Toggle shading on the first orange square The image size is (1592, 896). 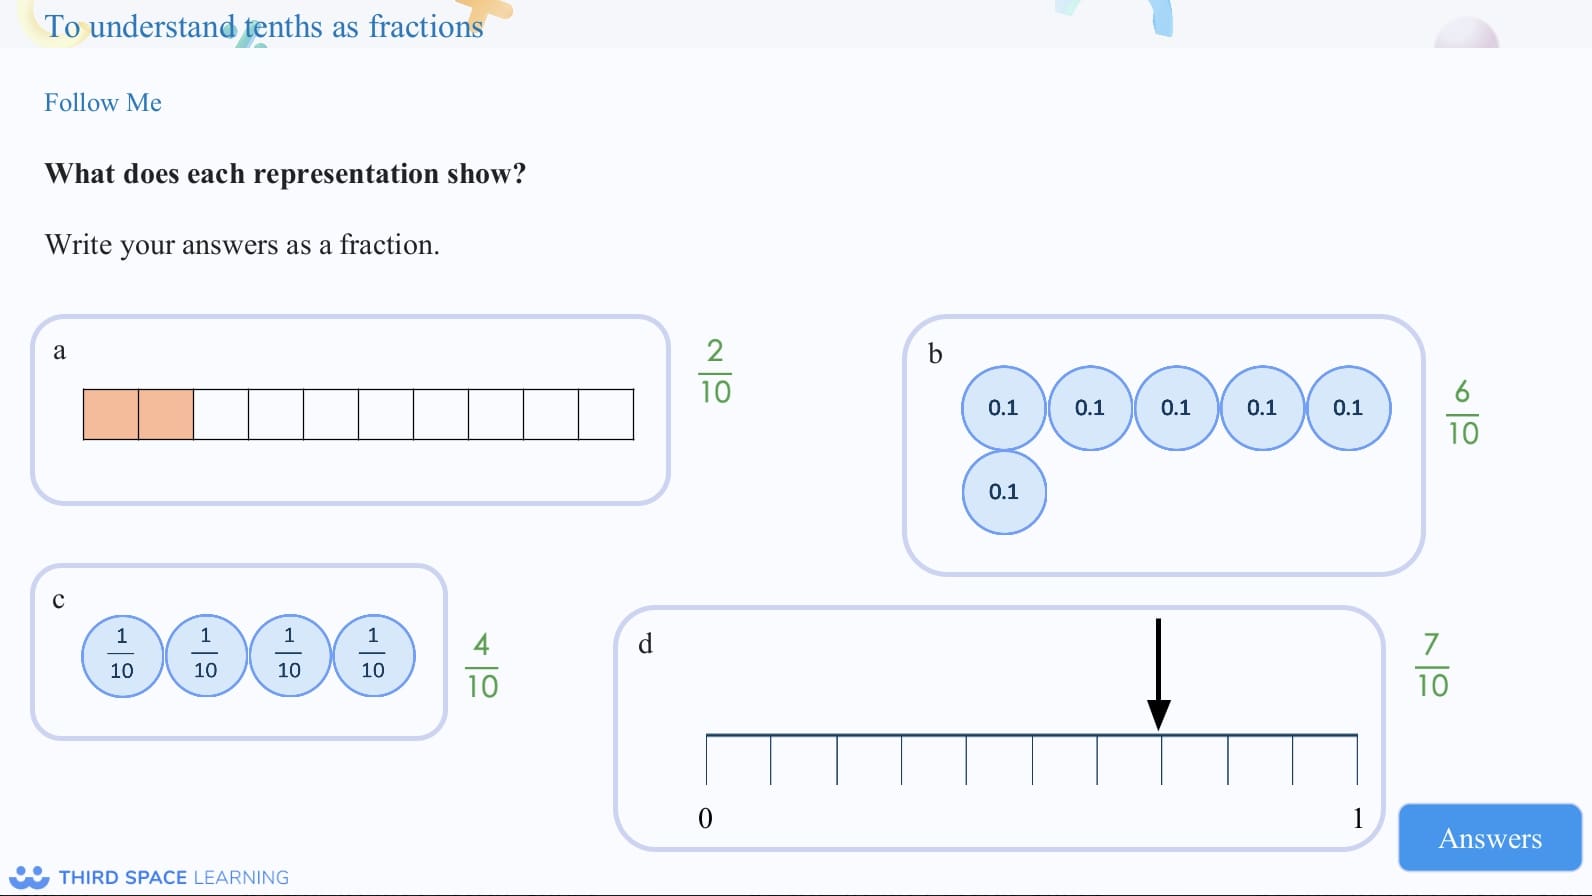click(110, 413)
